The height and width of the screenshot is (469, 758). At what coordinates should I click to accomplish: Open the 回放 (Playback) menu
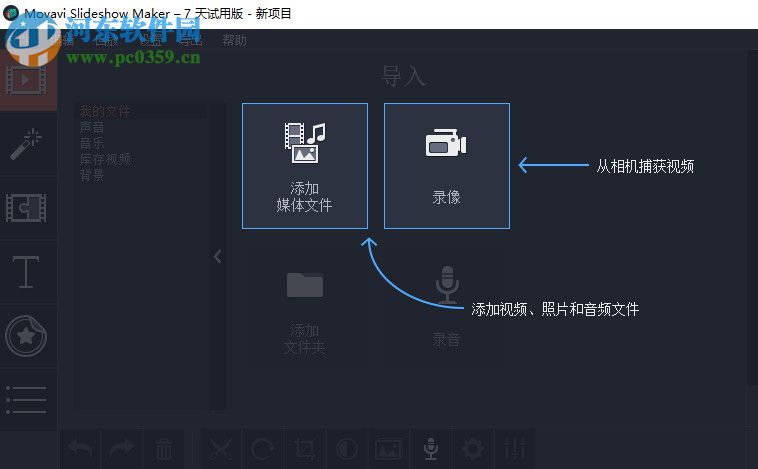(x=107, y=40)
